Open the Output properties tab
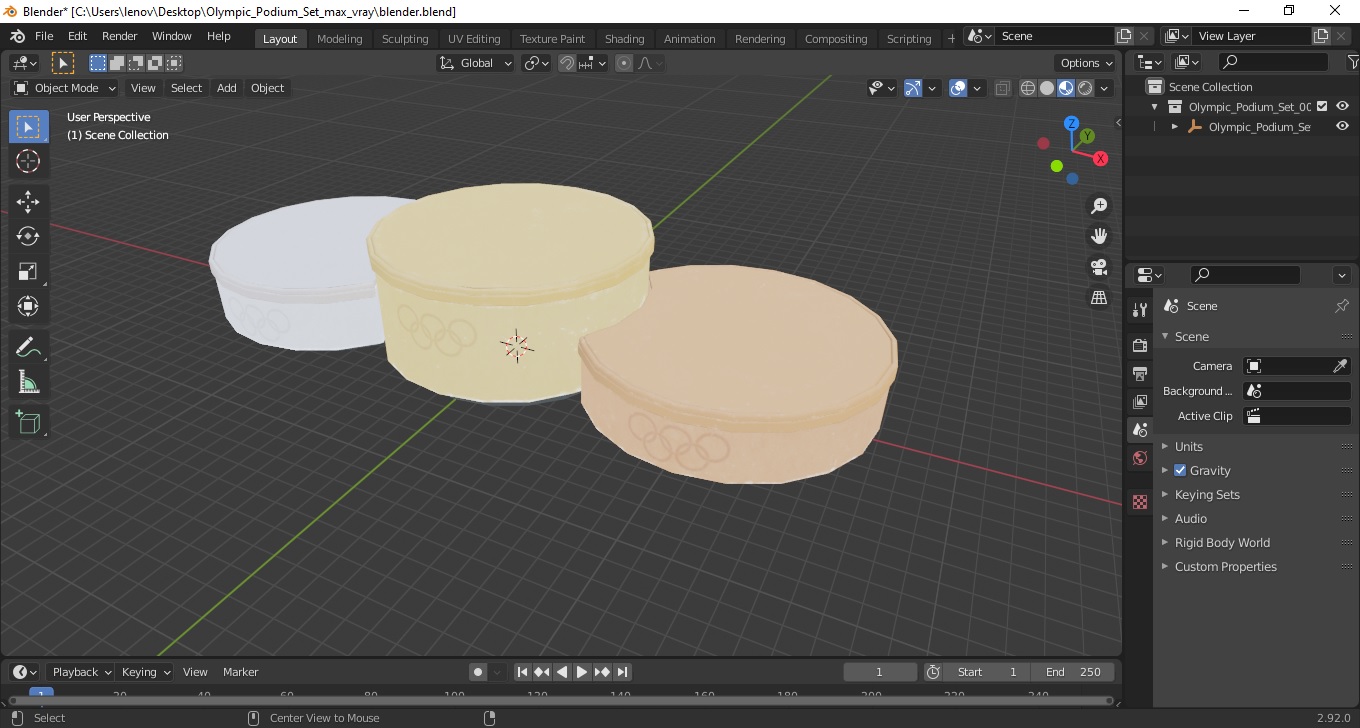 (x=1140, y=373)
